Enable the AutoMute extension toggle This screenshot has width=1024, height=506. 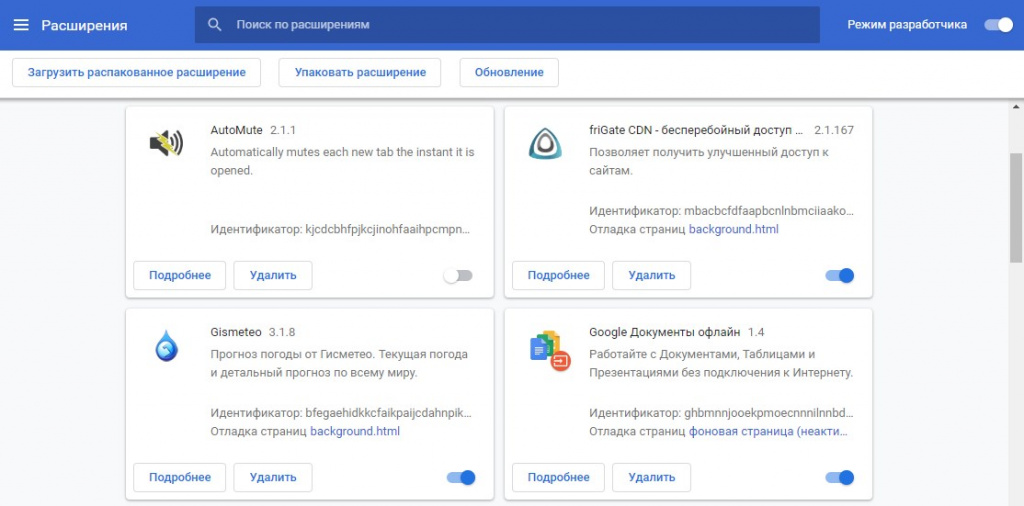[458, 275]
